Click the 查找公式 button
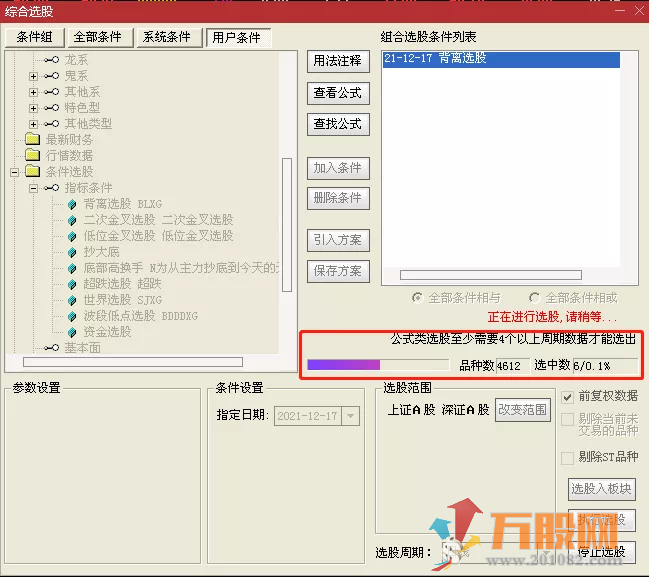649x577 pixels. (x=338, y=124)
